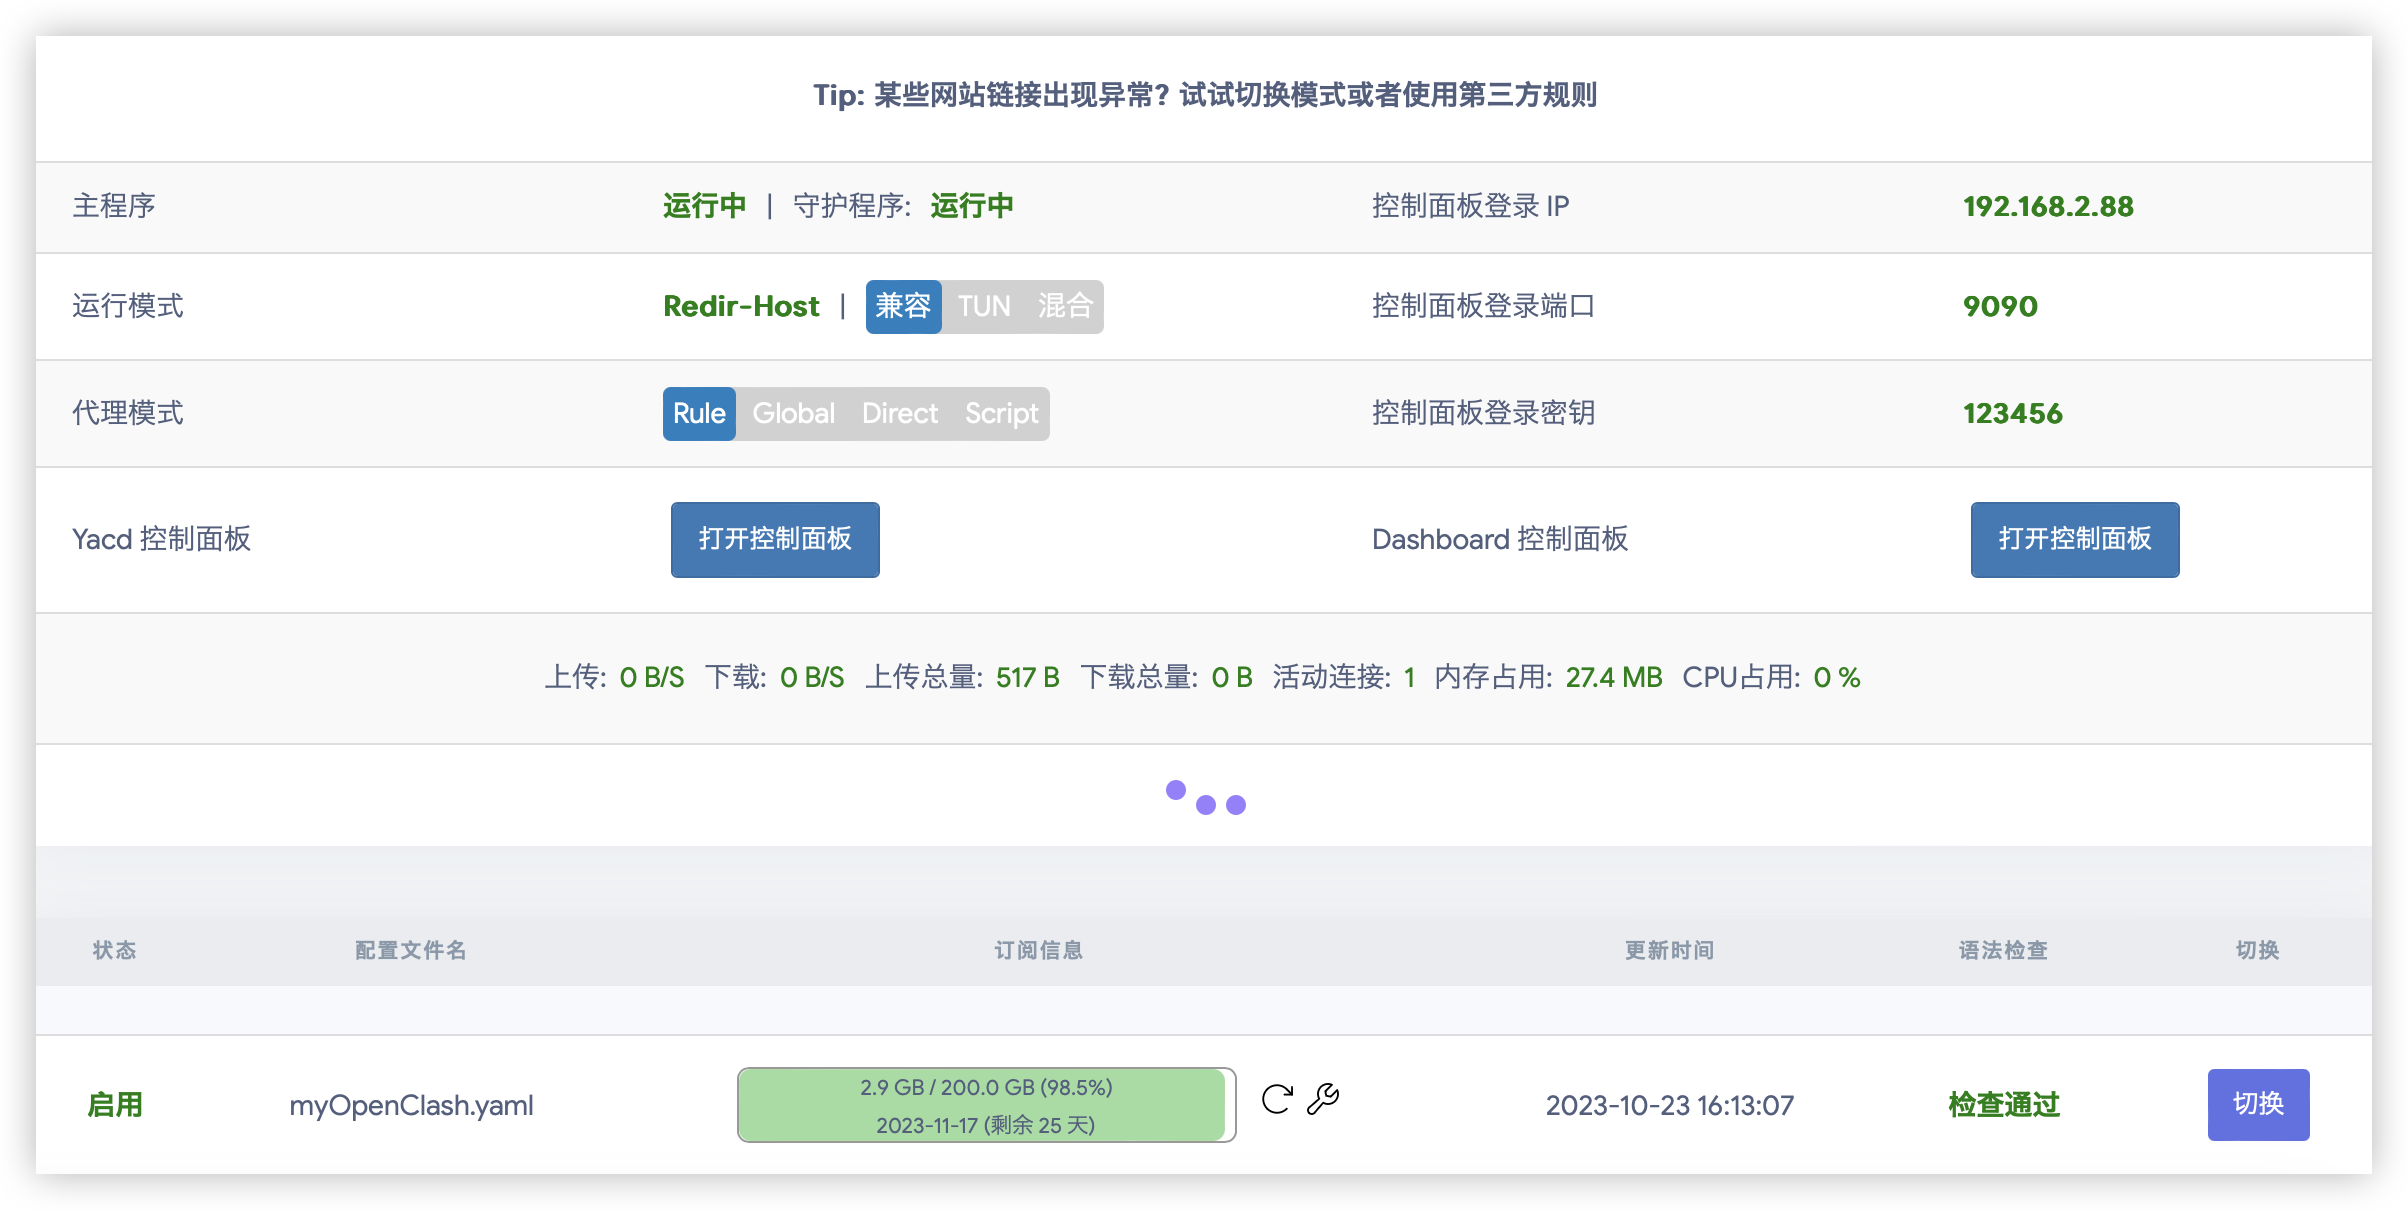
Task: Open the Yacd control panel
Action: click(775, 539)
